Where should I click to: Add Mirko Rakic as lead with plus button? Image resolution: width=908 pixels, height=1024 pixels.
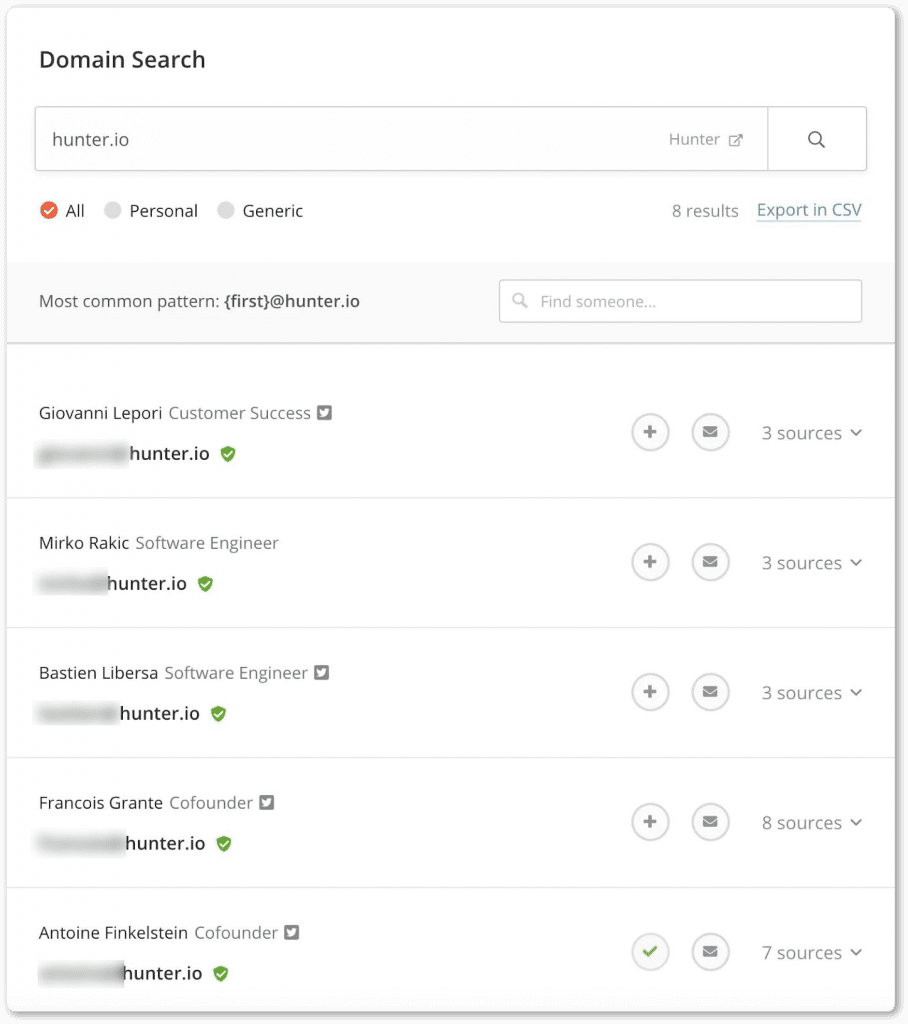click(x=650, y=562)
